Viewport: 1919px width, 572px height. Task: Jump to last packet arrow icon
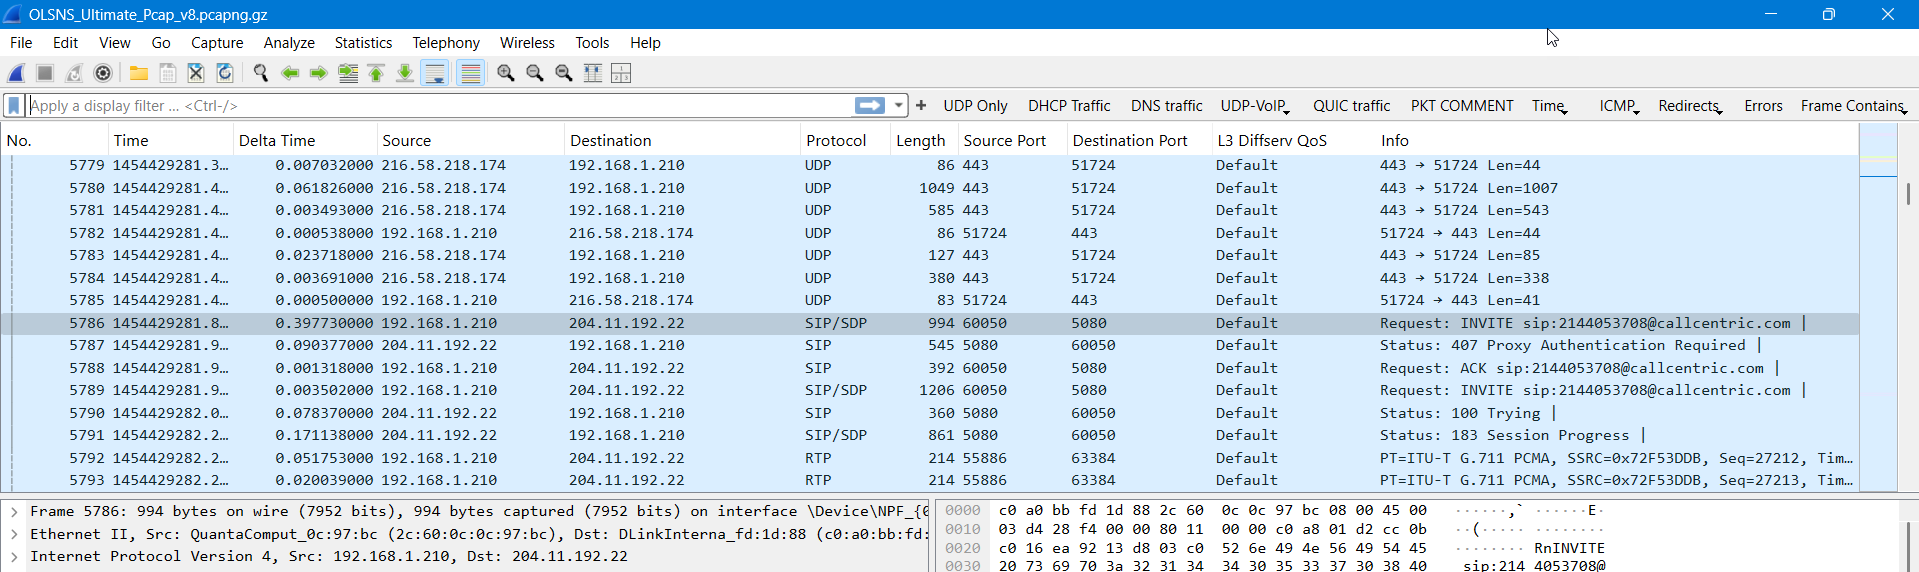tap(405, 73)
